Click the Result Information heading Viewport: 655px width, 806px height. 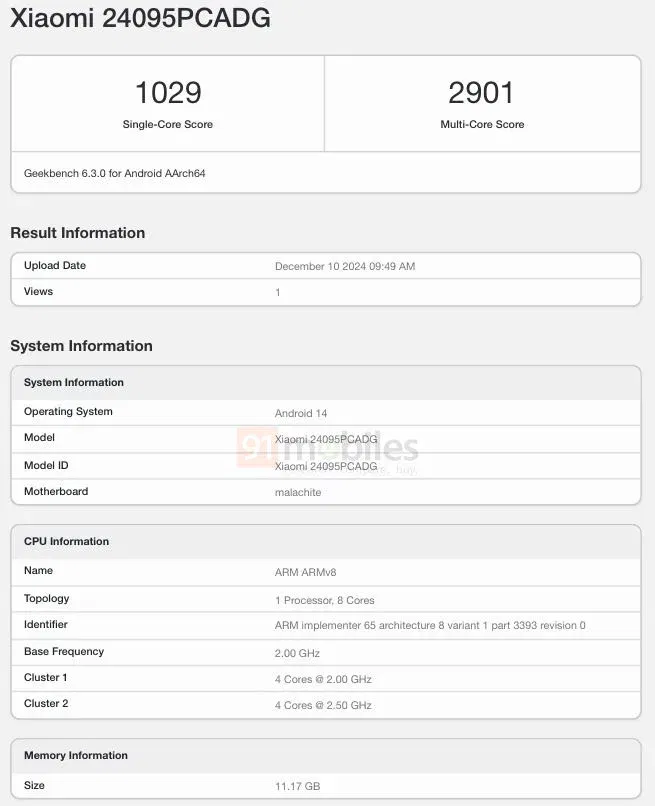coord(78,233)
